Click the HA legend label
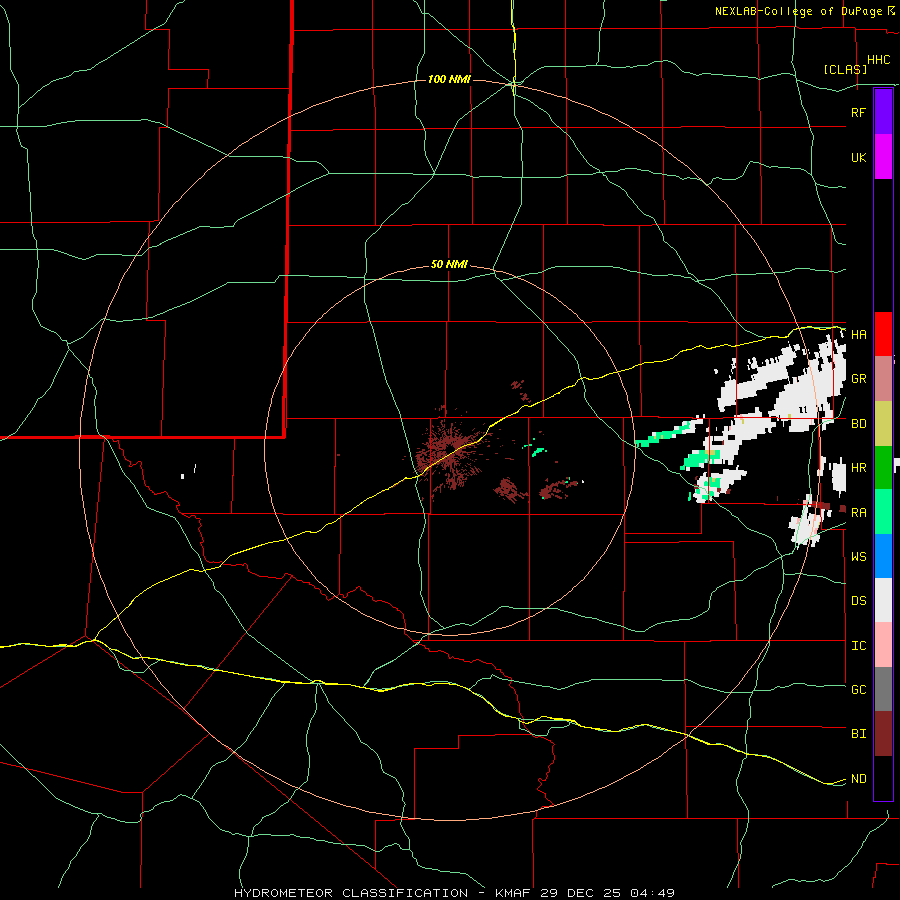Image resolution: width=900 pixels, height=900 pixels. (x=858, y=334)
